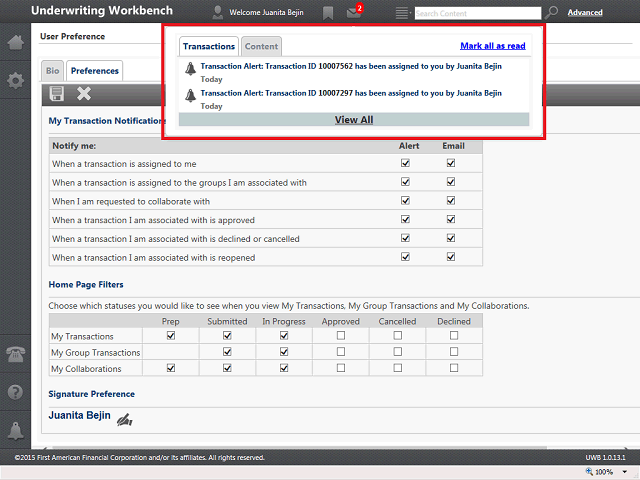Uncheck Prep for My Collaborations
The height and width of the screenshot is (480, 640).
(171, 368)
